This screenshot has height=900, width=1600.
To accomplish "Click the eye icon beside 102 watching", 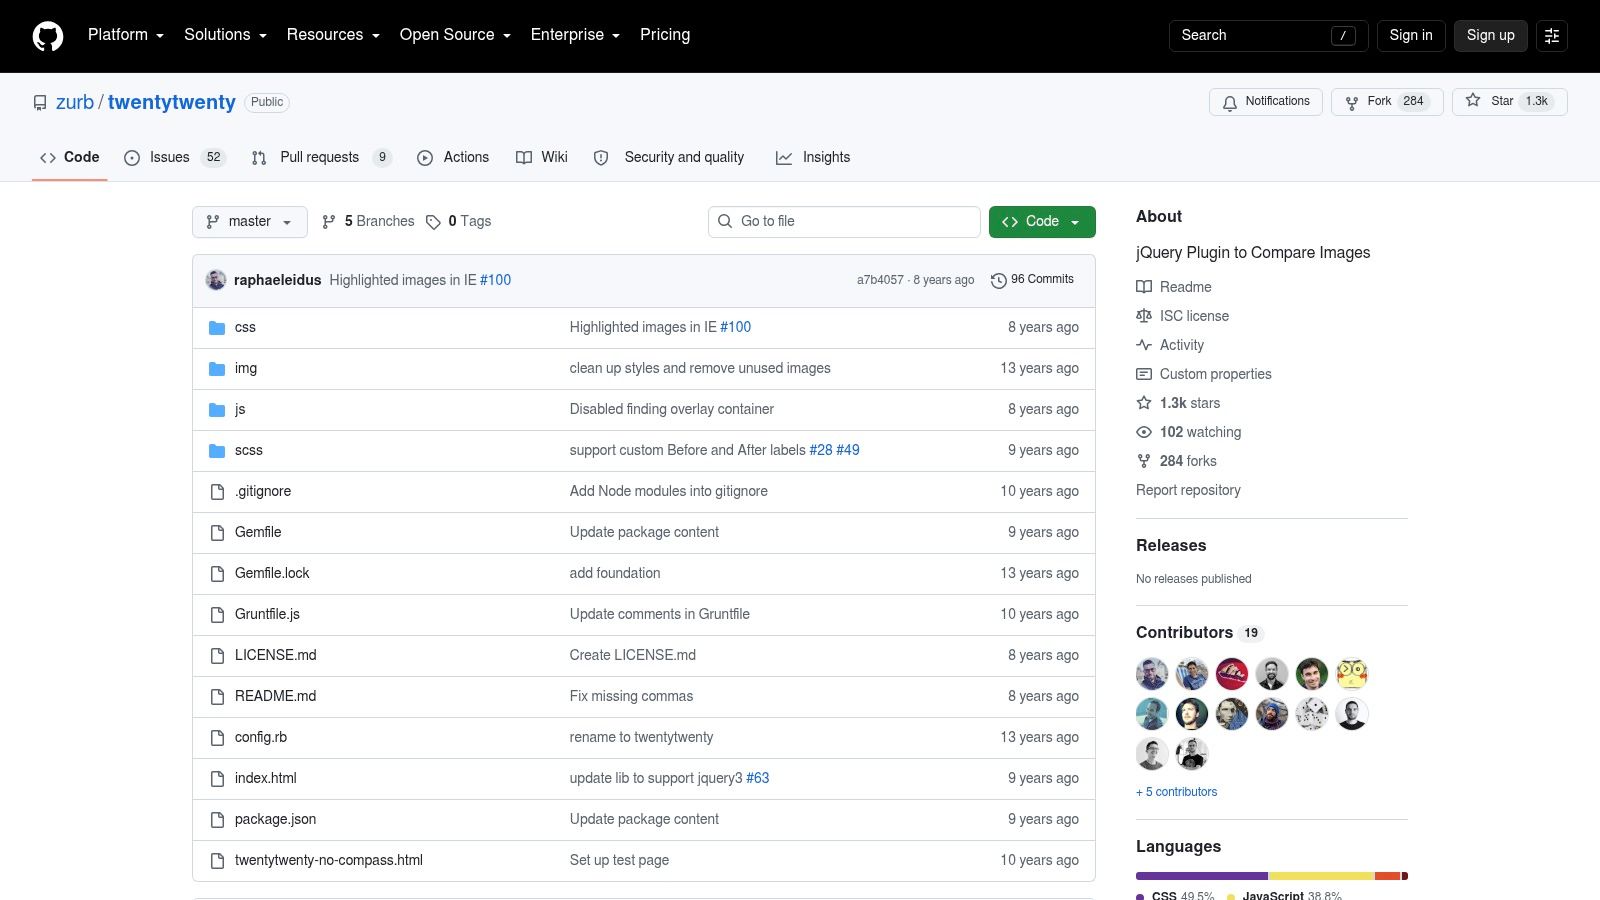I will click(1144, 432).
